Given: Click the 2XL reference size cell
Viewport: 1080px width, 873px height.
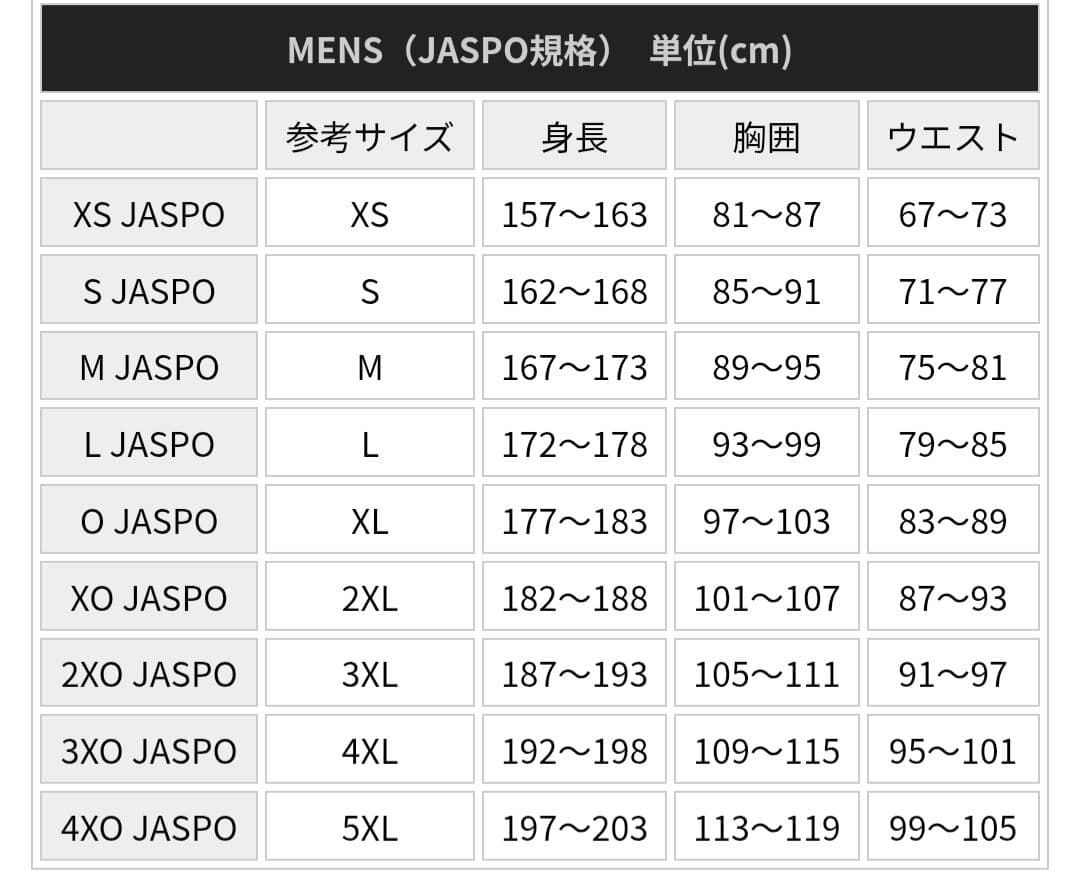Looking at the screenshot, I should pyautogui.click(x=370, y=596).
